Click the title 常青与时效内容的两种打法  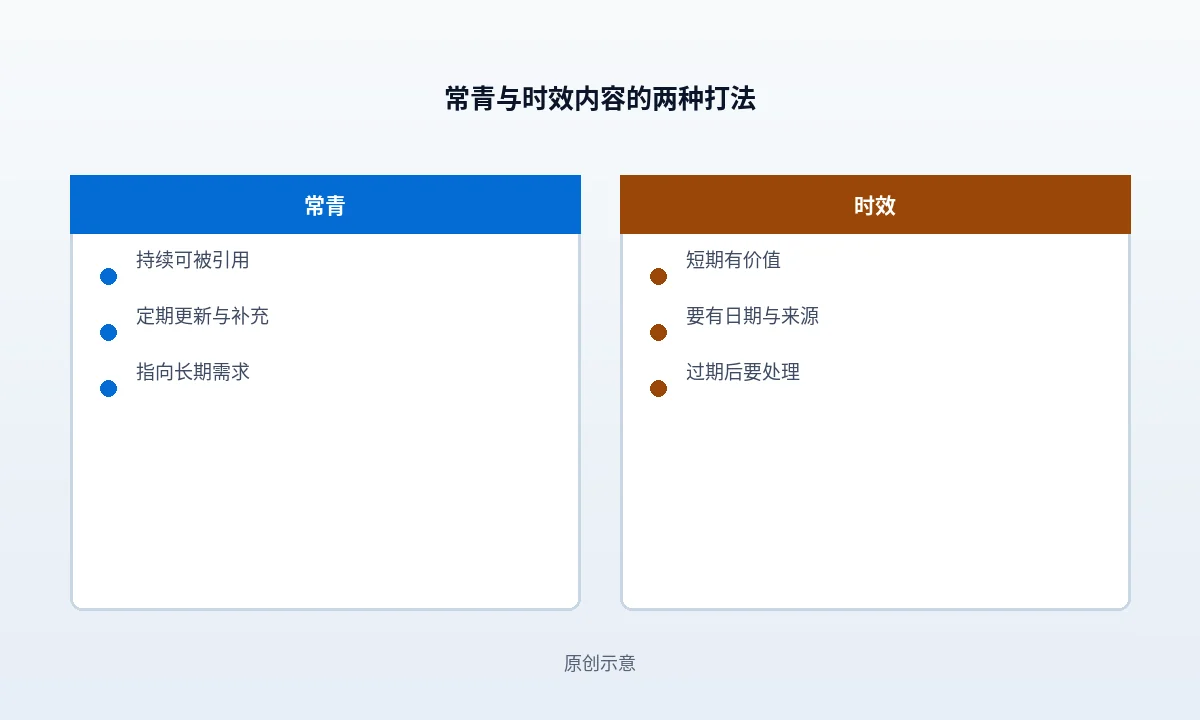tap(600, 99)
